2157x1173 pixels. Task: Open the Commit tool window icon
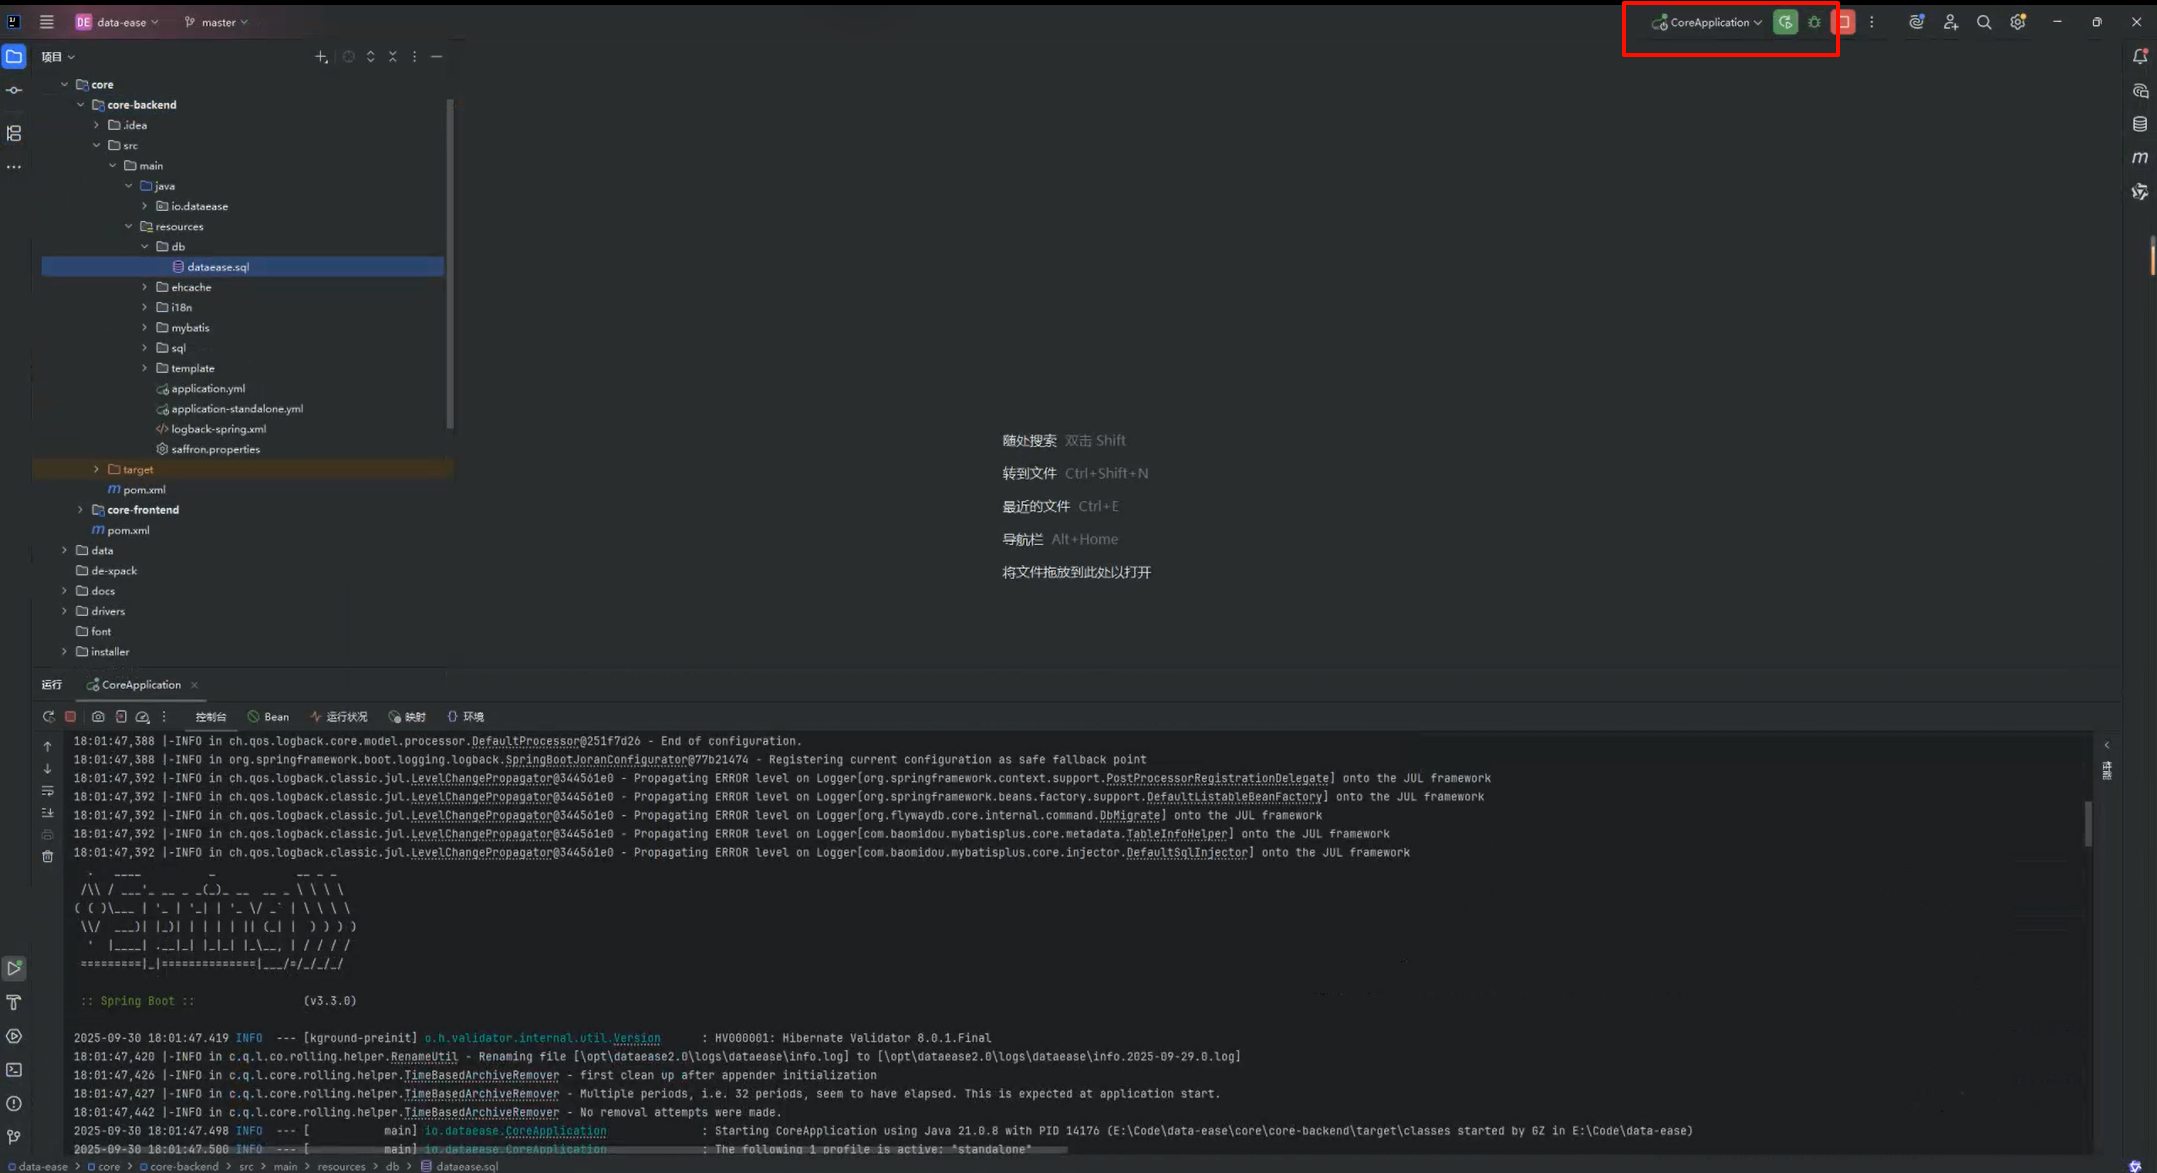coord(14,90)
